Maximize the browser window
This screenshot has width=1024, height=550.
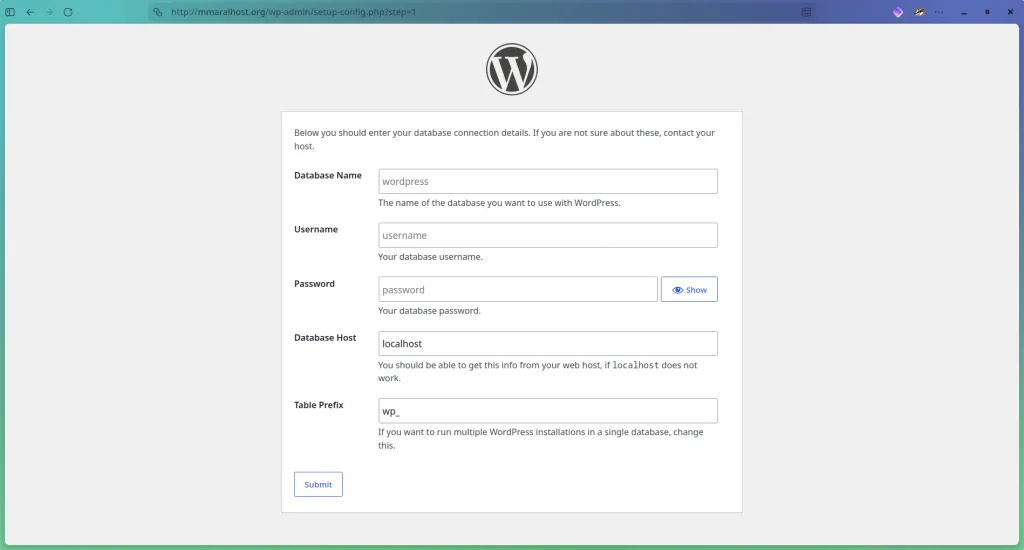987,12
